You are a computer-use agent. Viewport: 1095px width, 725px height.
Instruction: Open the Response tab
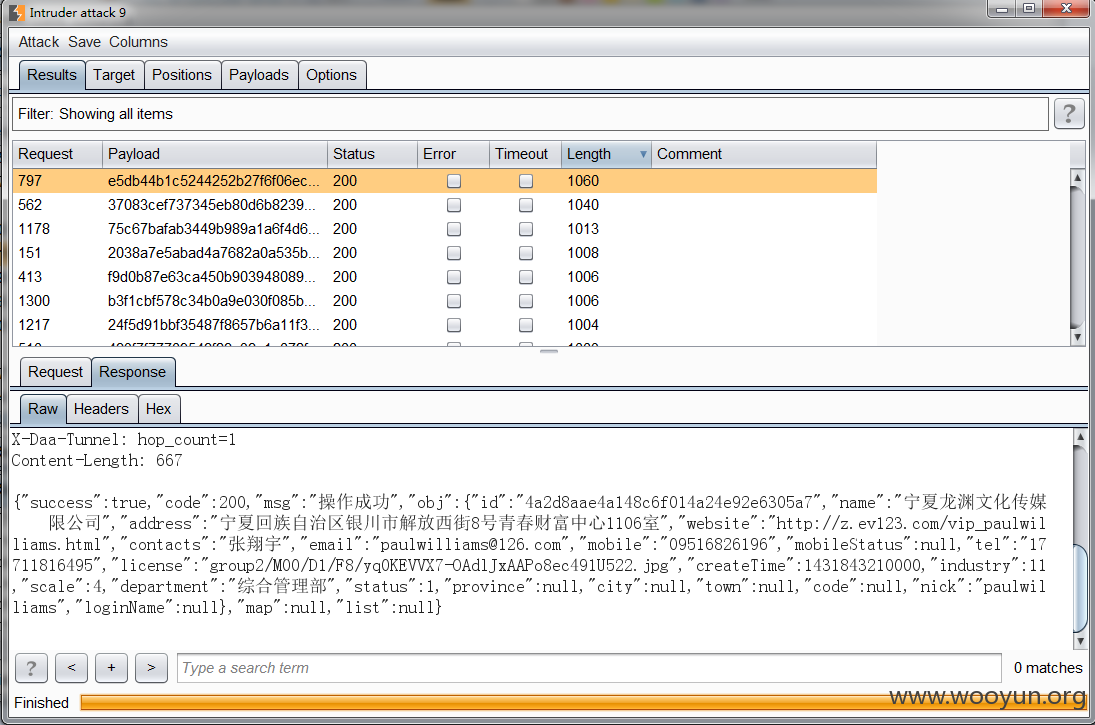[x=133, y=372]
